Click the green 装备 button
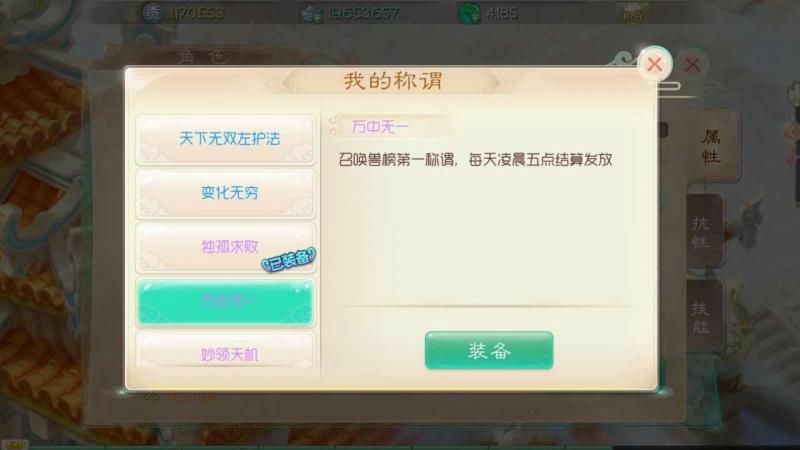Image resolution: width=800 pixels, height=450 pixels. [489, 351]
